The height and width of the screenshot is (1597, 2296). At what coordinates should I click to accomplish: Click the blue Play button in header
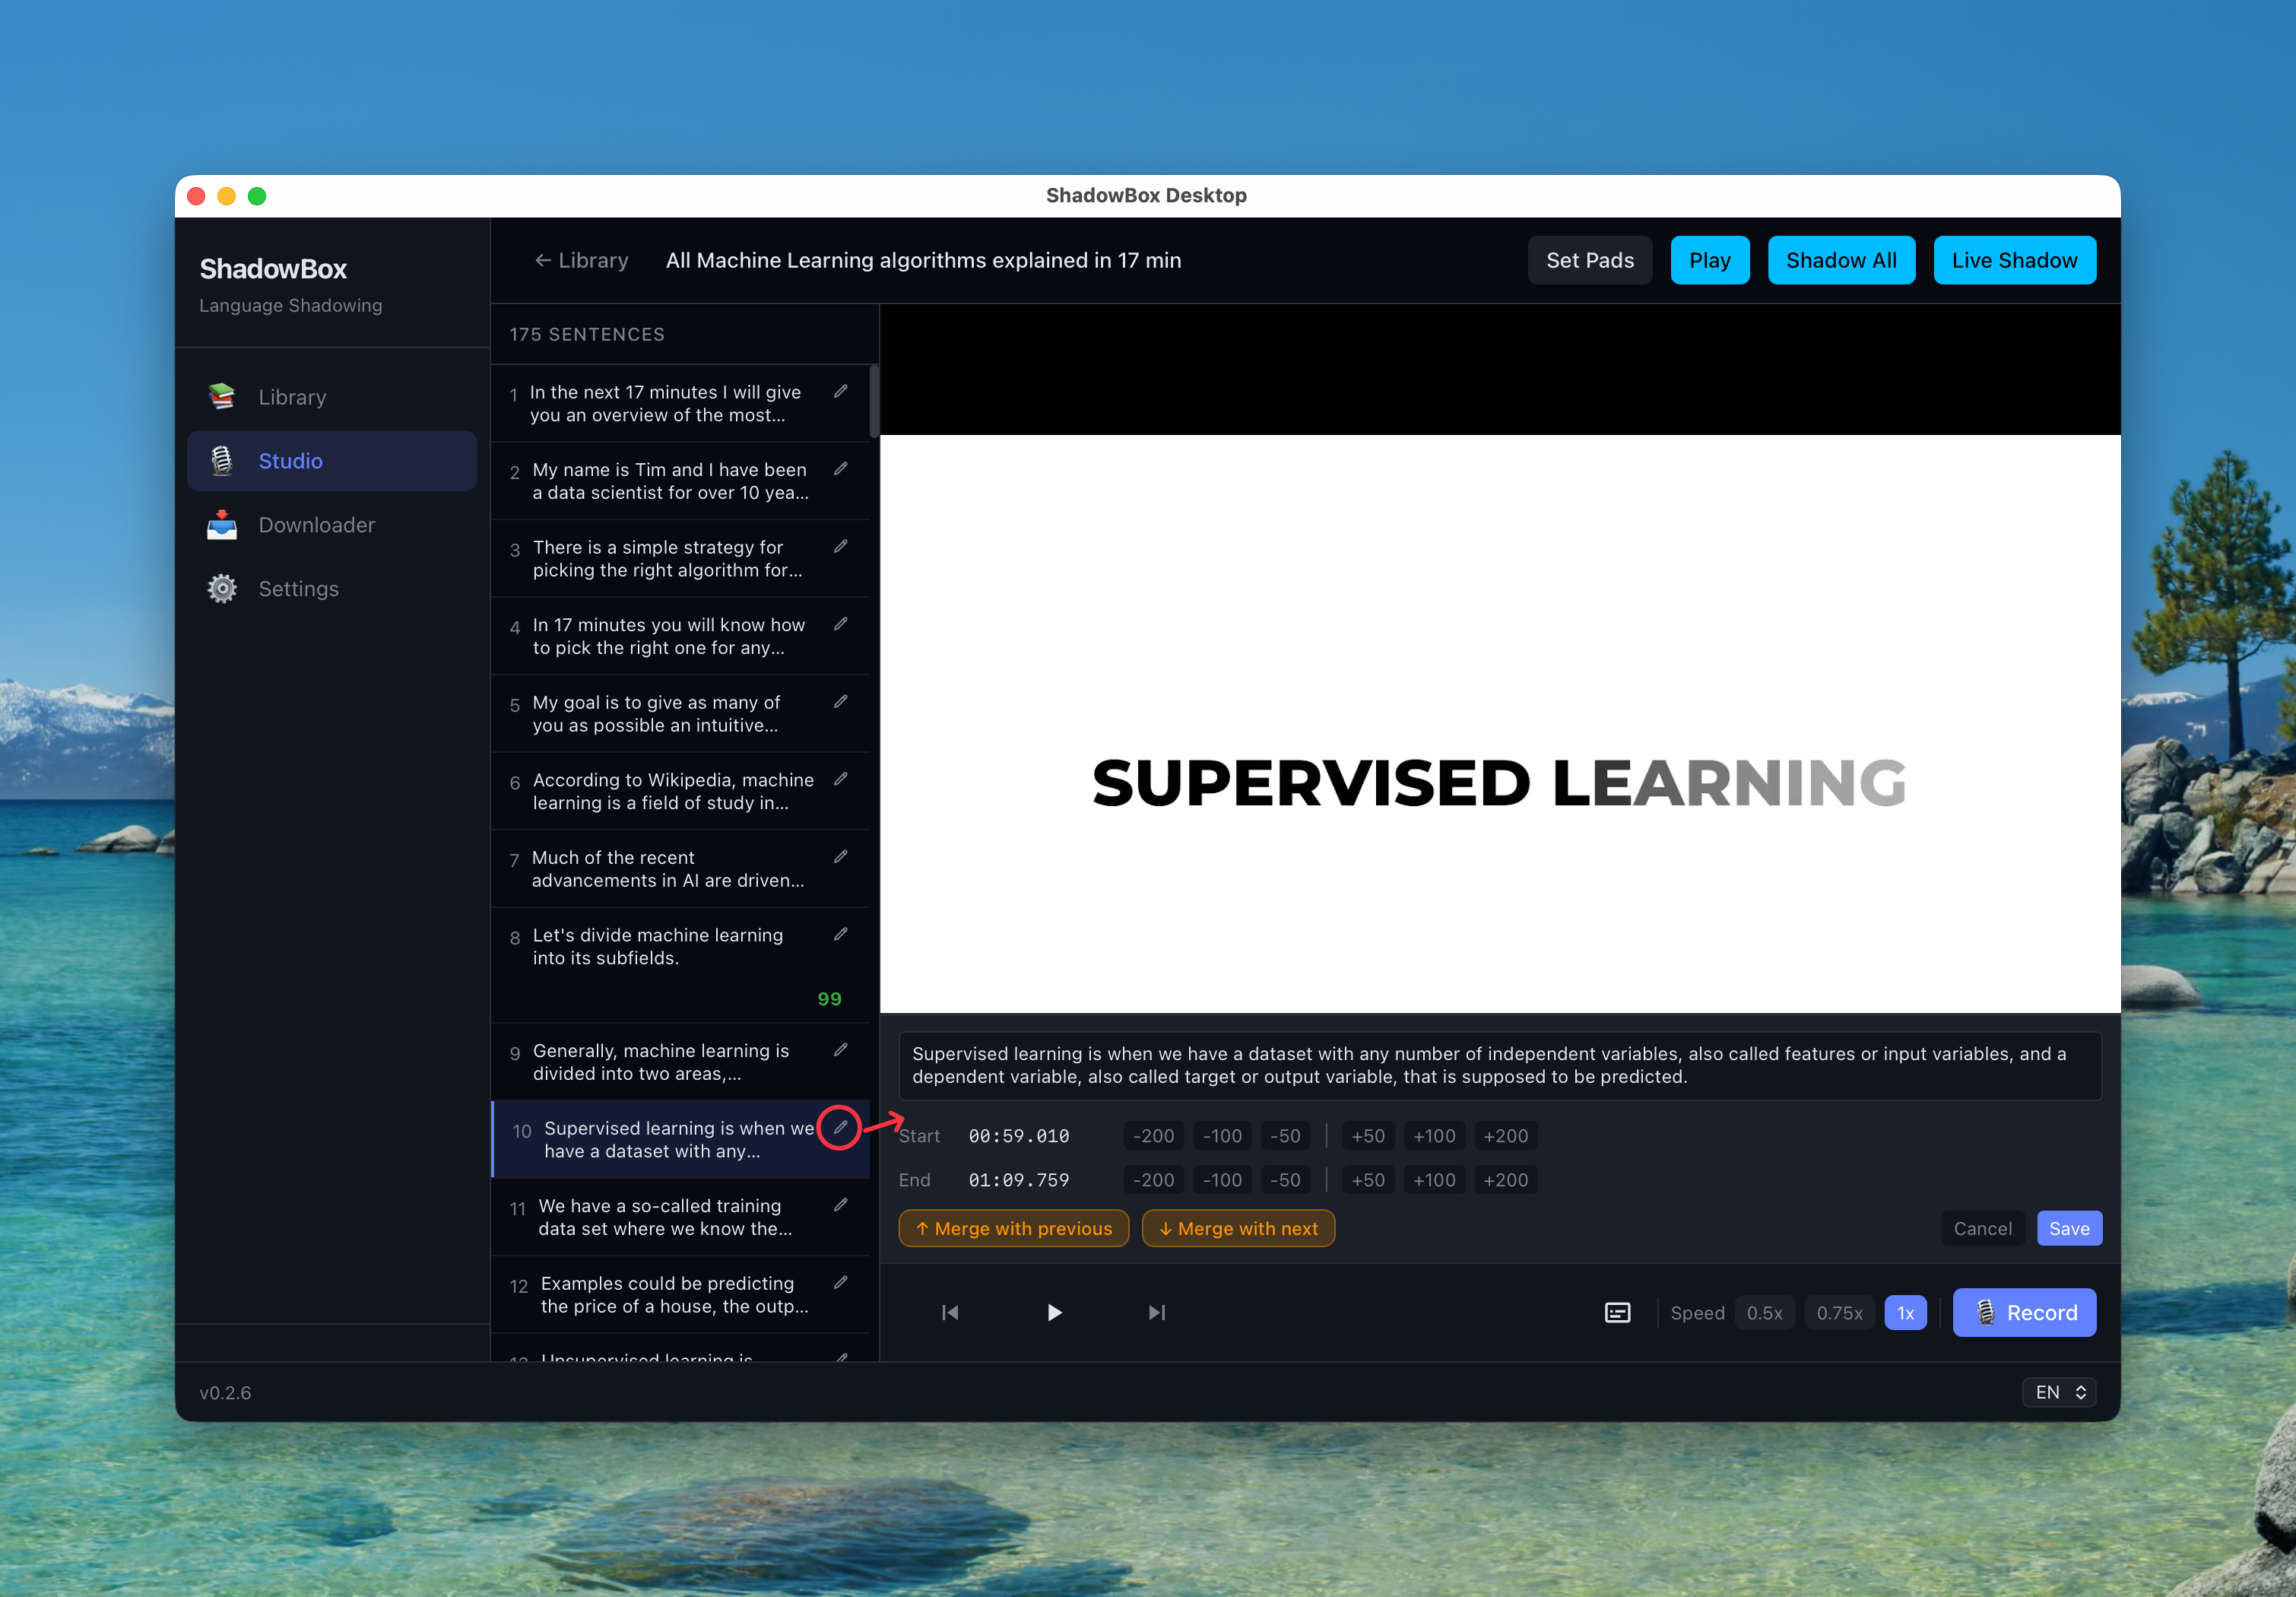coord(1709,260)
